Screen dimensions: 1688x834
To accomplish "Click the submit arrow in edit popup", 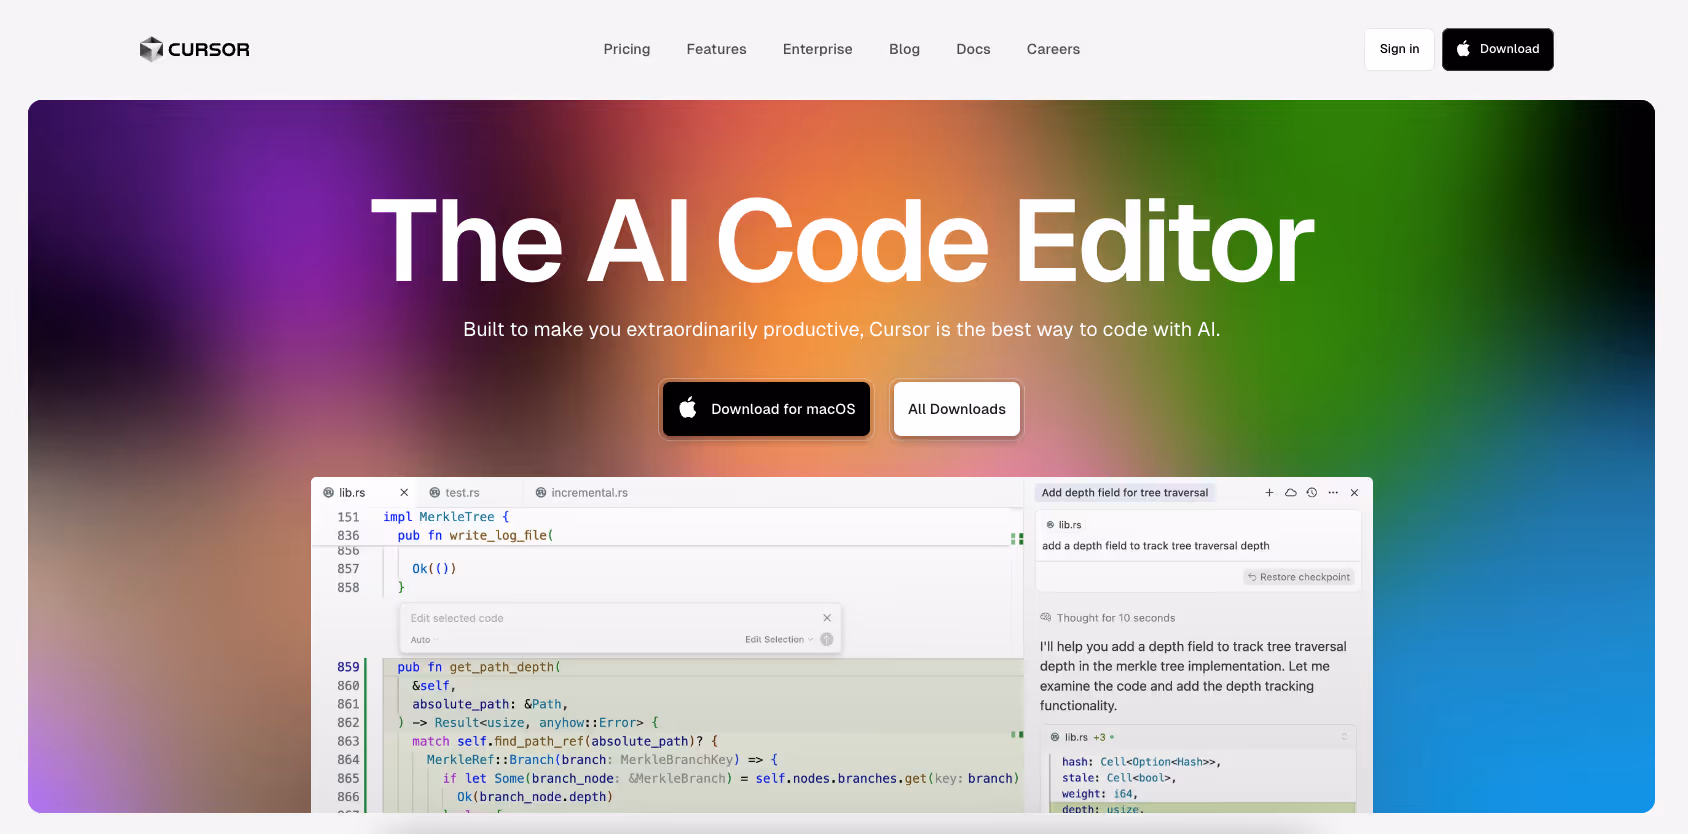I will click(827, 640).
